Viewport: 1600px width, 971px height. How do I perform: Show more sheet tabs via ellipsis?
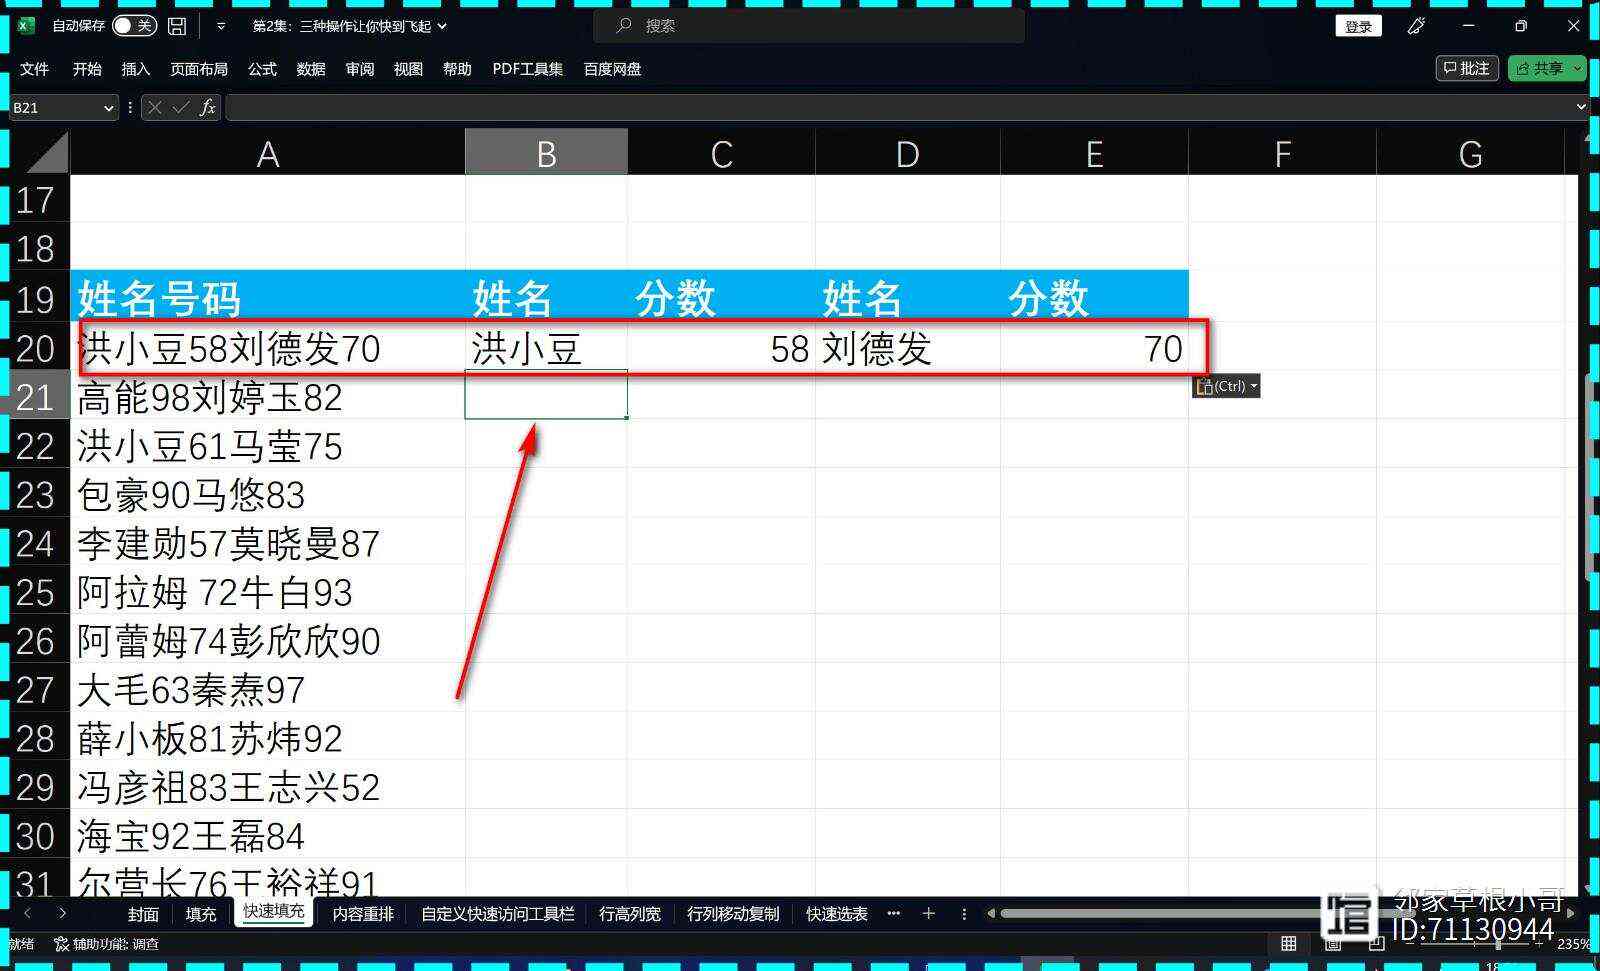coord(893,913)
